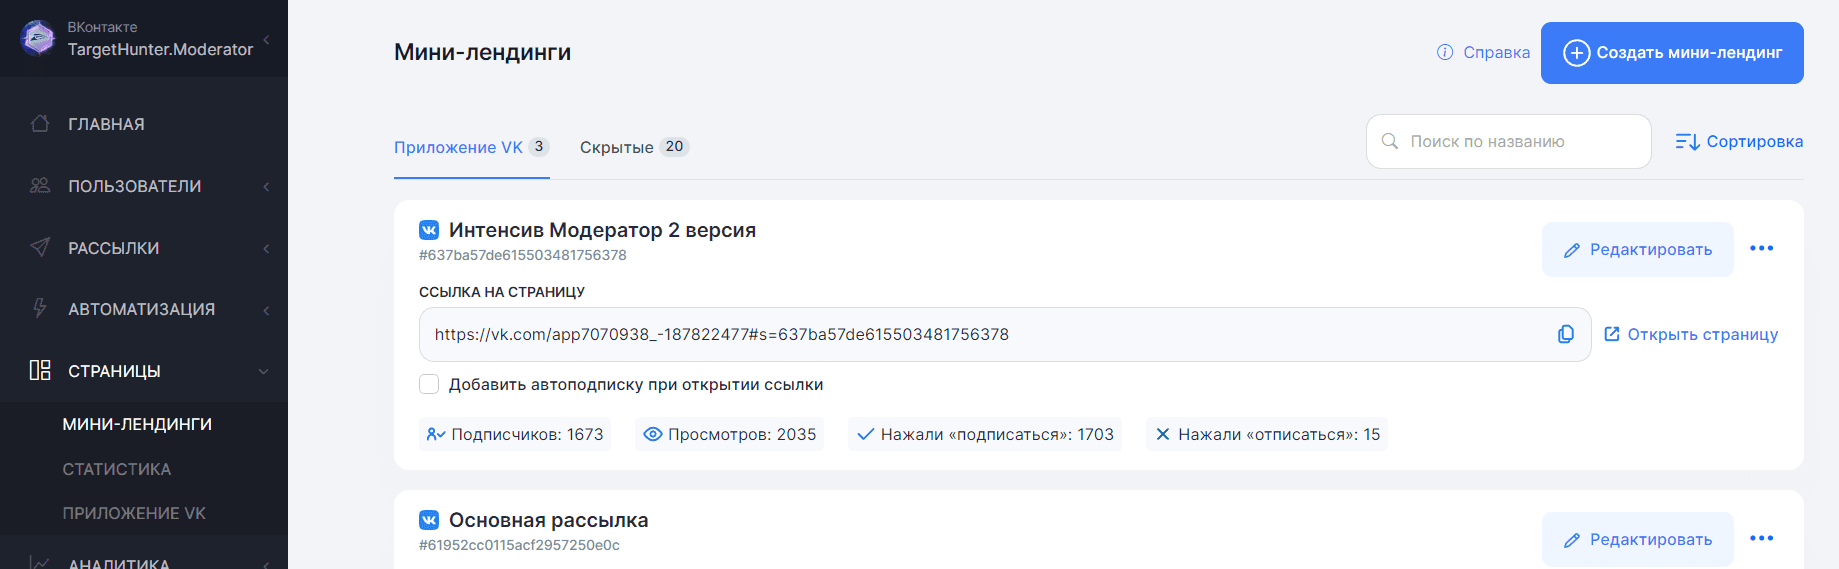1839x569 pixels.
Task: Open СТАТИСТИКА in the sidebar submenu
Action: 117,469
